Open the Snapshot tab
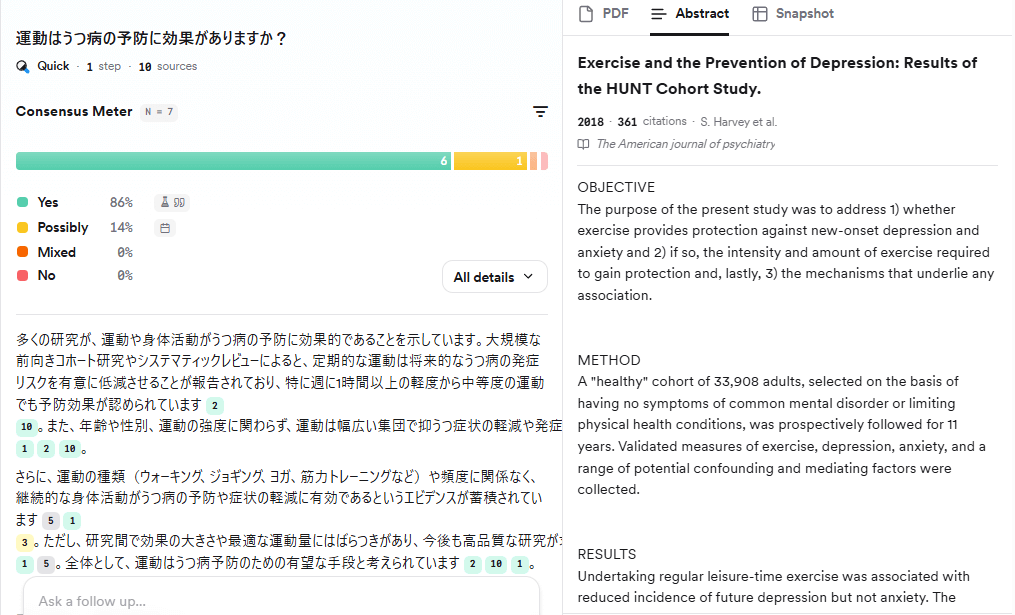 pos(793,14)
